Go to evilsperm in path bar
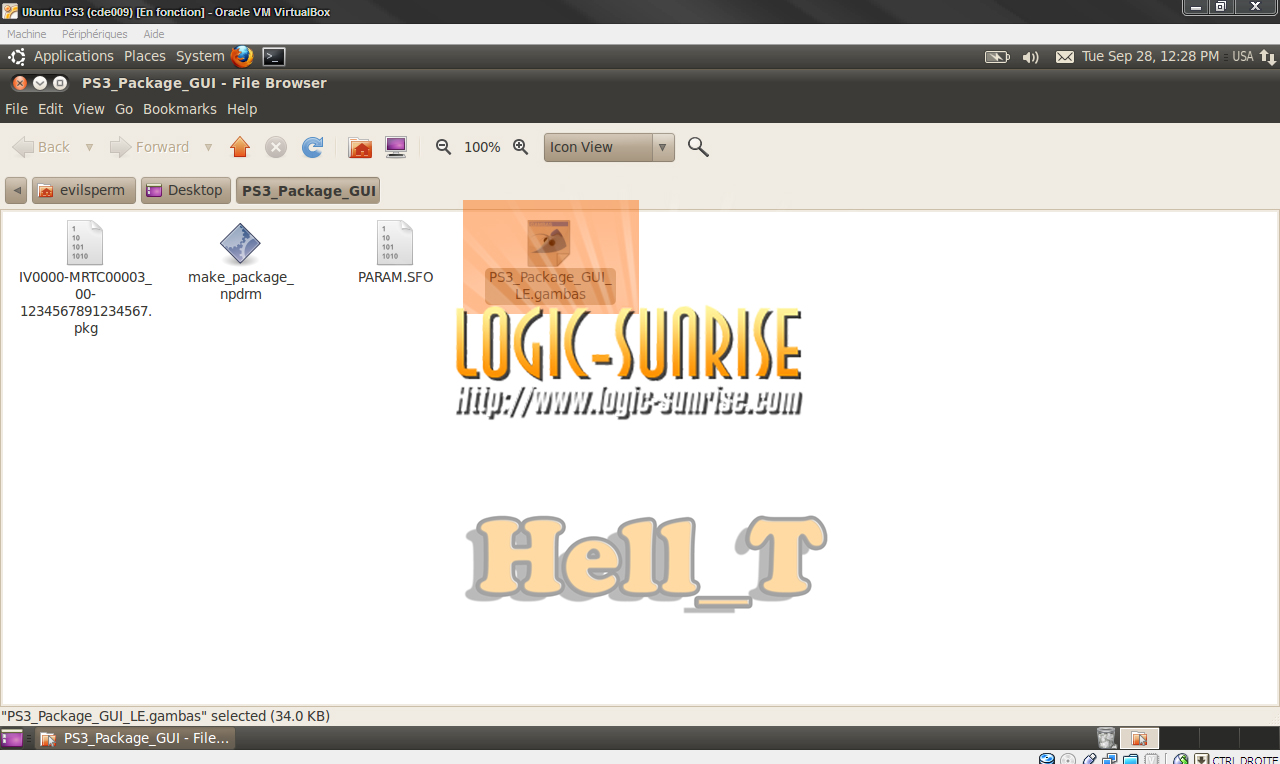 click(x=84, y=190)
